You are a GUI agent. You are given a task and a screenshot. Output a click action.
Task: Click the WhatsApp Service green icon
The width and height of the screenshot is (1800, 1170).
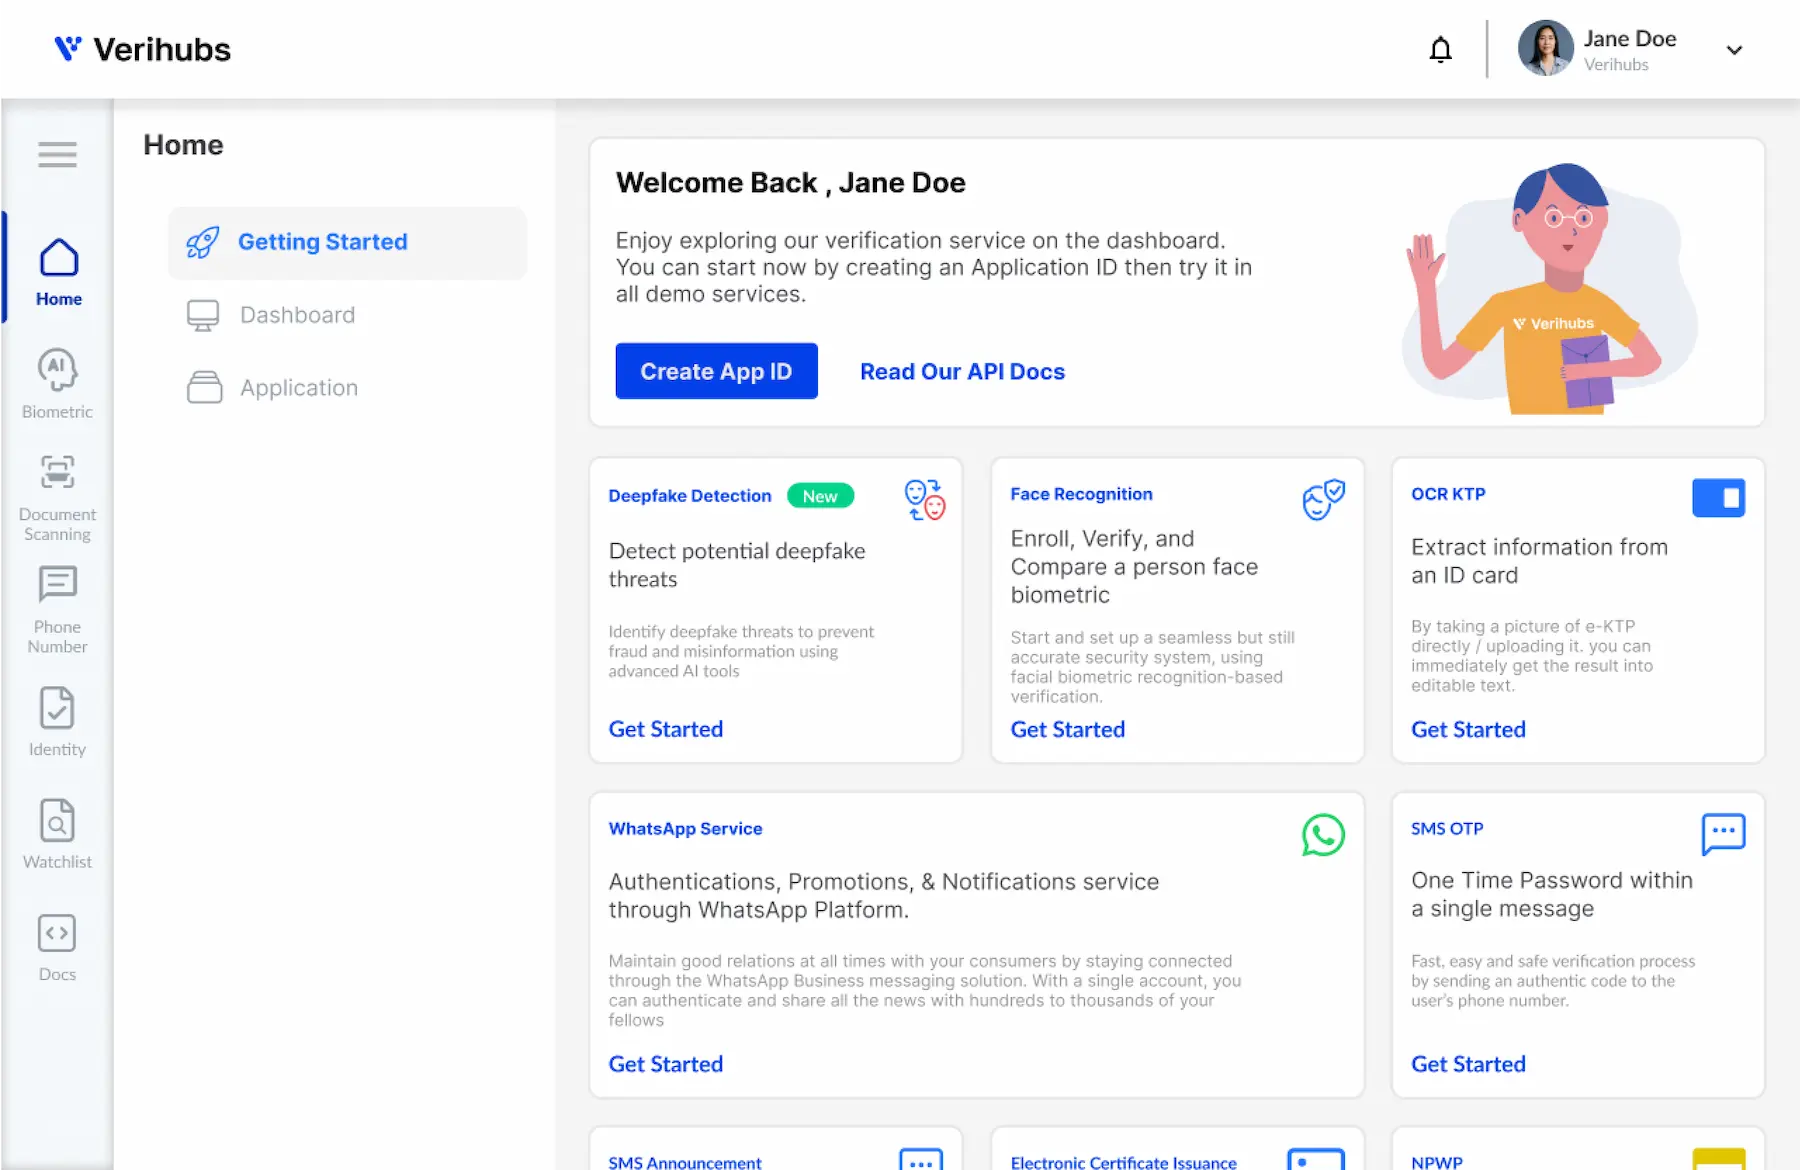tap(1322, 836)
